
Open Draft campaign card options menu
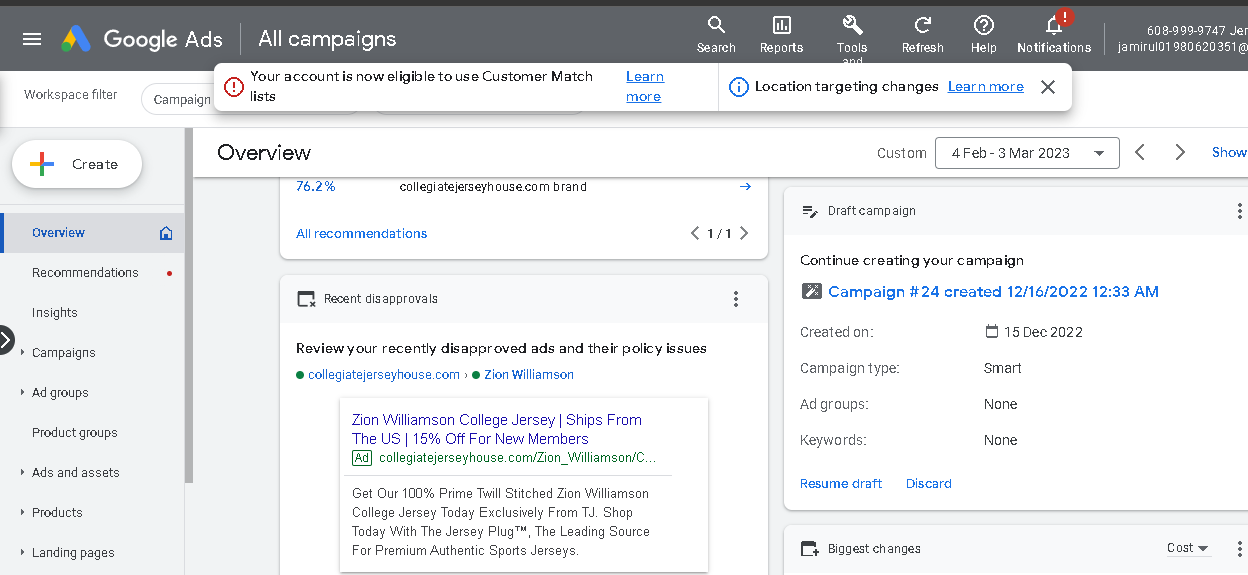[1239, 211]
